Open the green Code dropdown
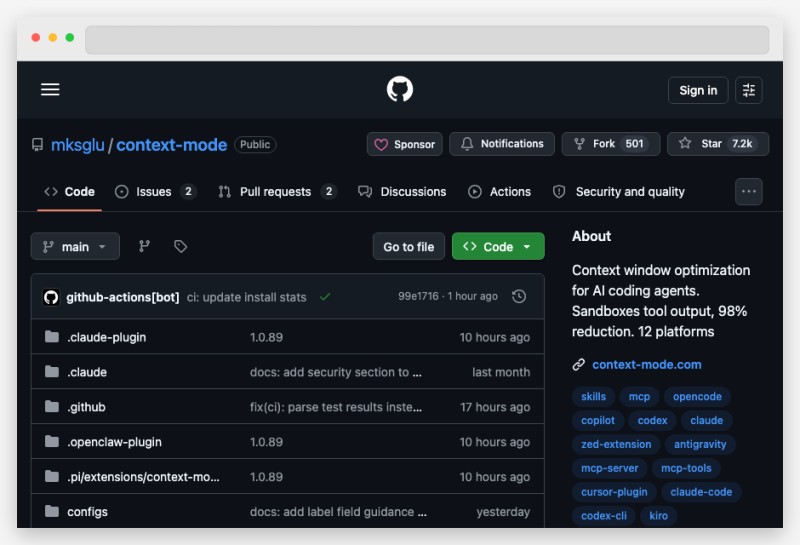The image size is (800, 545). (x=498, y=246)
